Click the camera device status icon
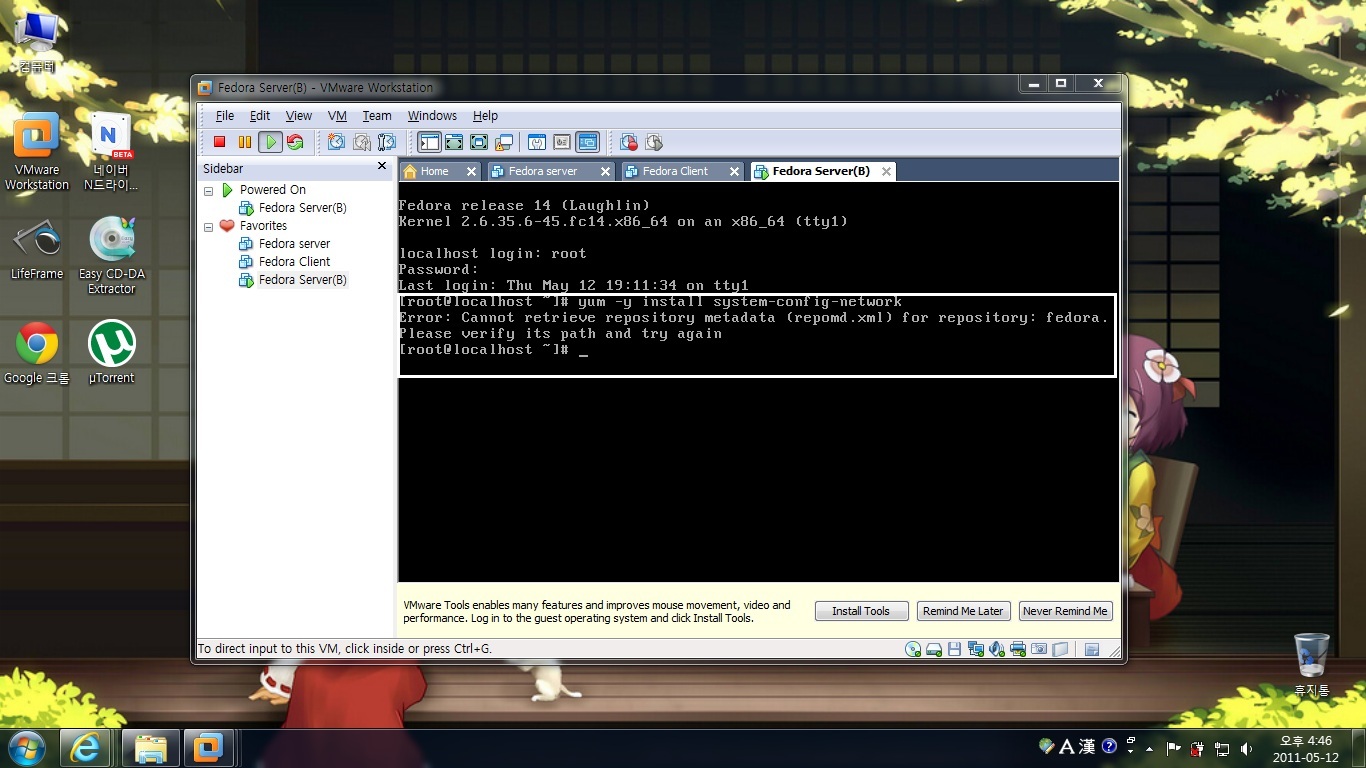 tap(1039, 649)
